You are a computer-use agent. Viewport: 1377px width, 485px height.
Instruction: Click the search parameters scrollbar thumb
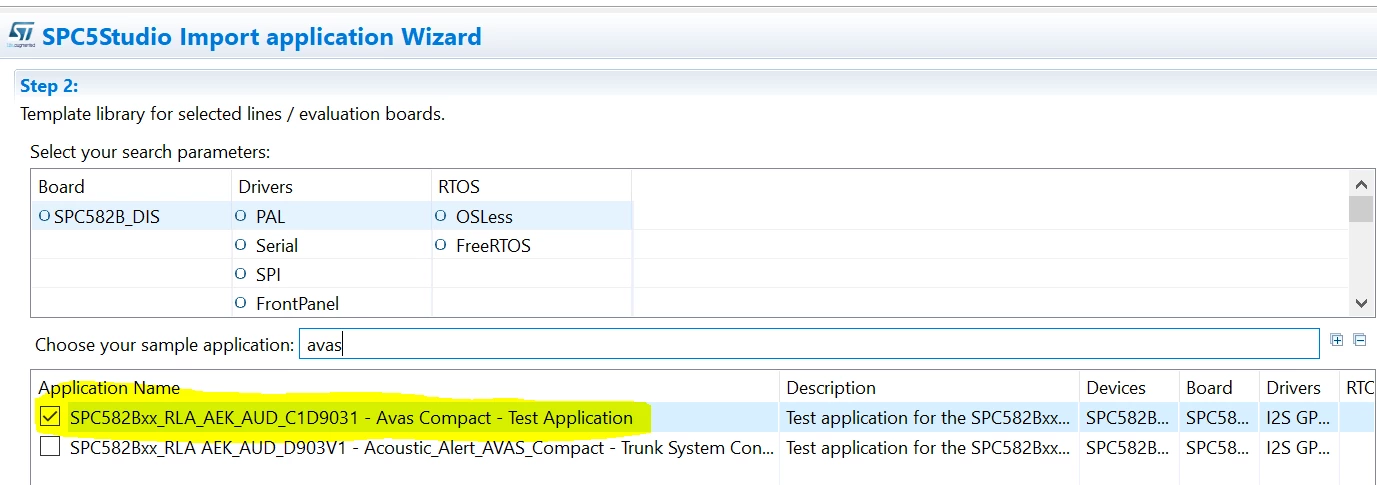(x=1360, y=209)
